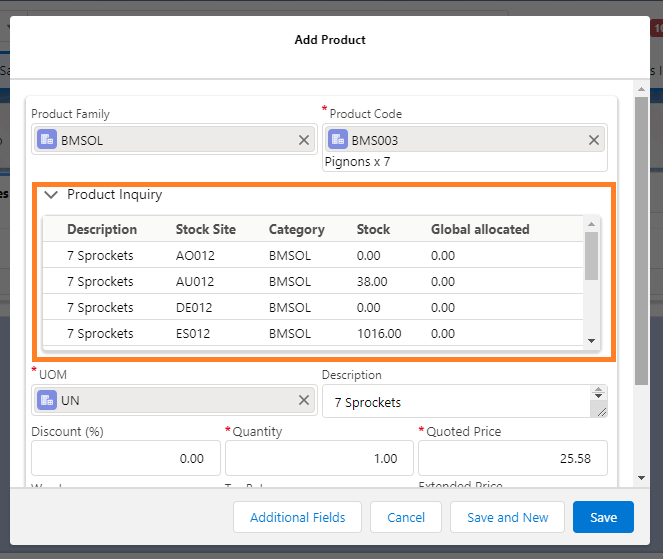
Task: Click the UN UOM record icon
Action: click(47, 400)
